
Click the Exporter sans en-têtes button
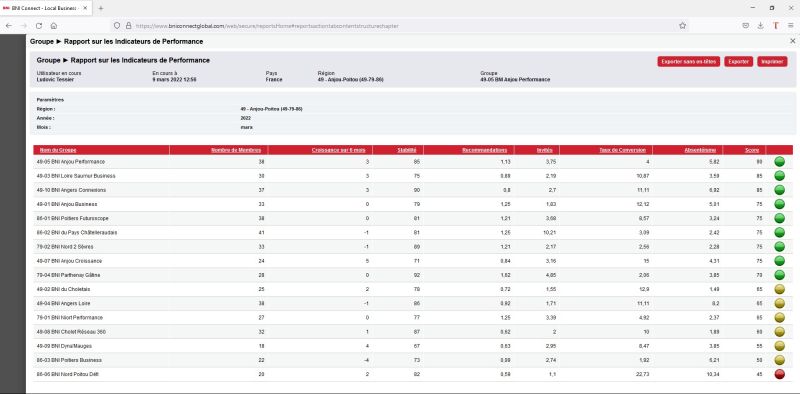[x=688, y=61]
